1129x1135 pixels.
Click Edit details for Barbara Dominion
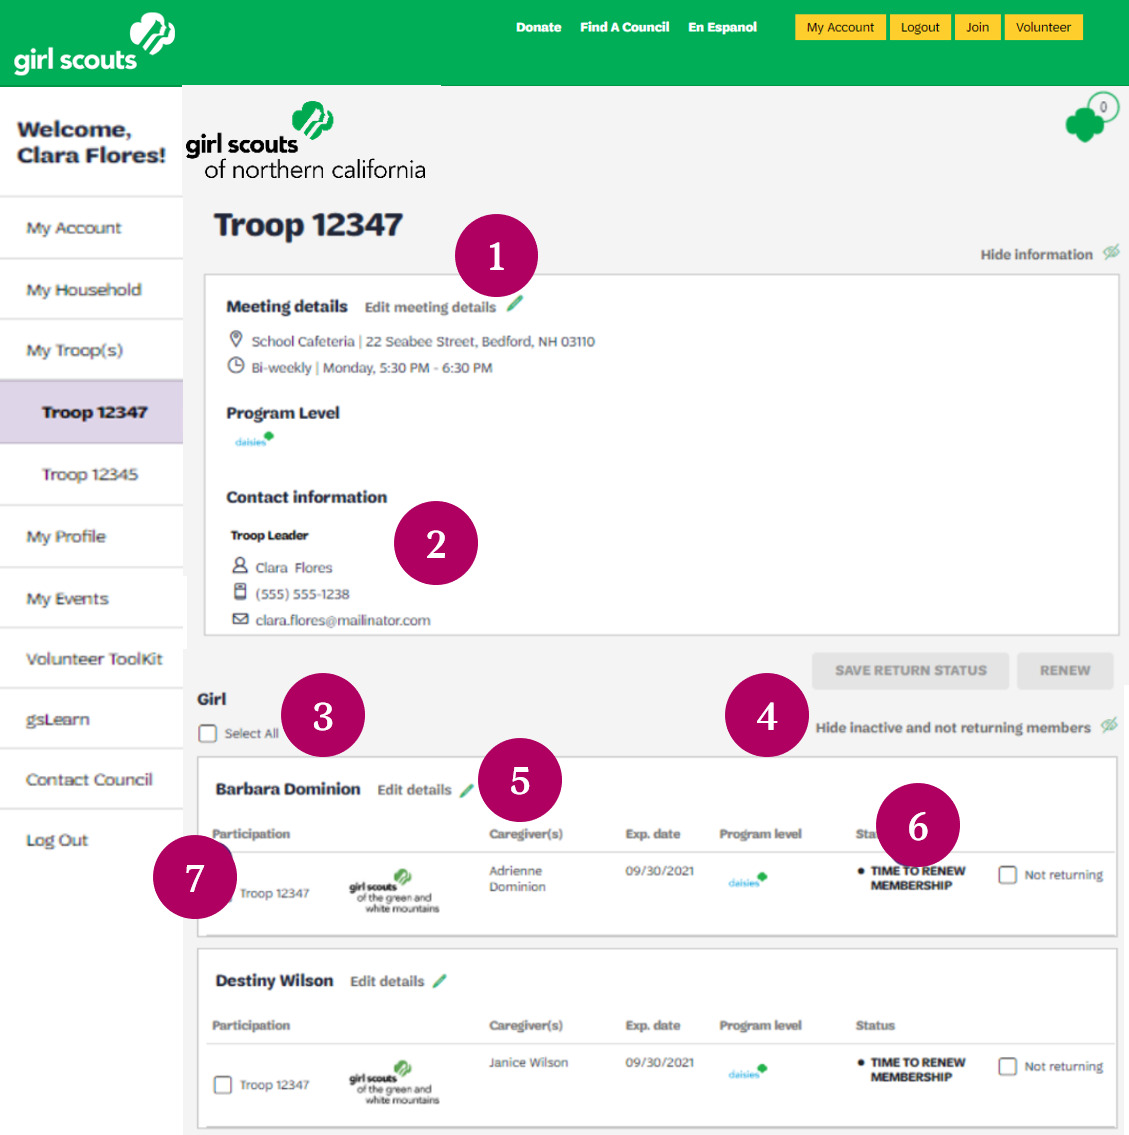(x=414, y=790)
